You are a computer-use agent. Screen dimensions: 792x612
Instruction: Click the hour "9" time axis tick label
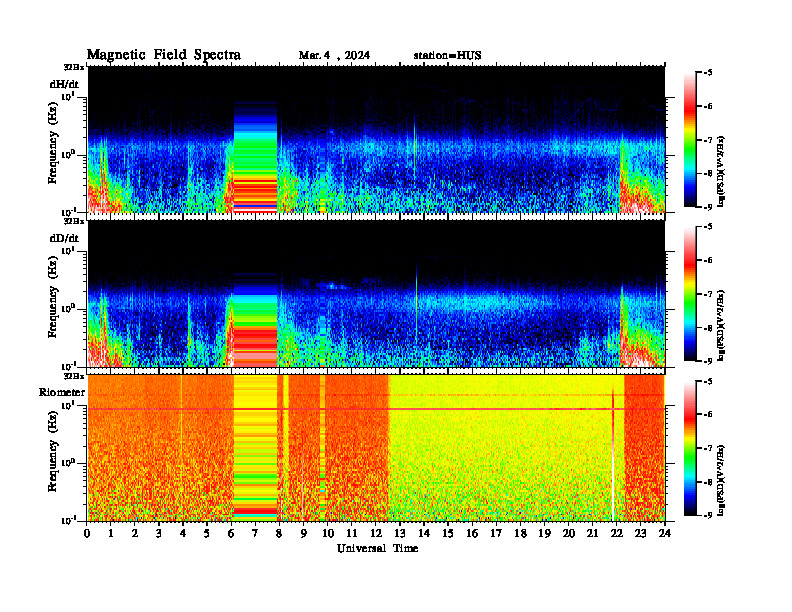pos(304,533)
